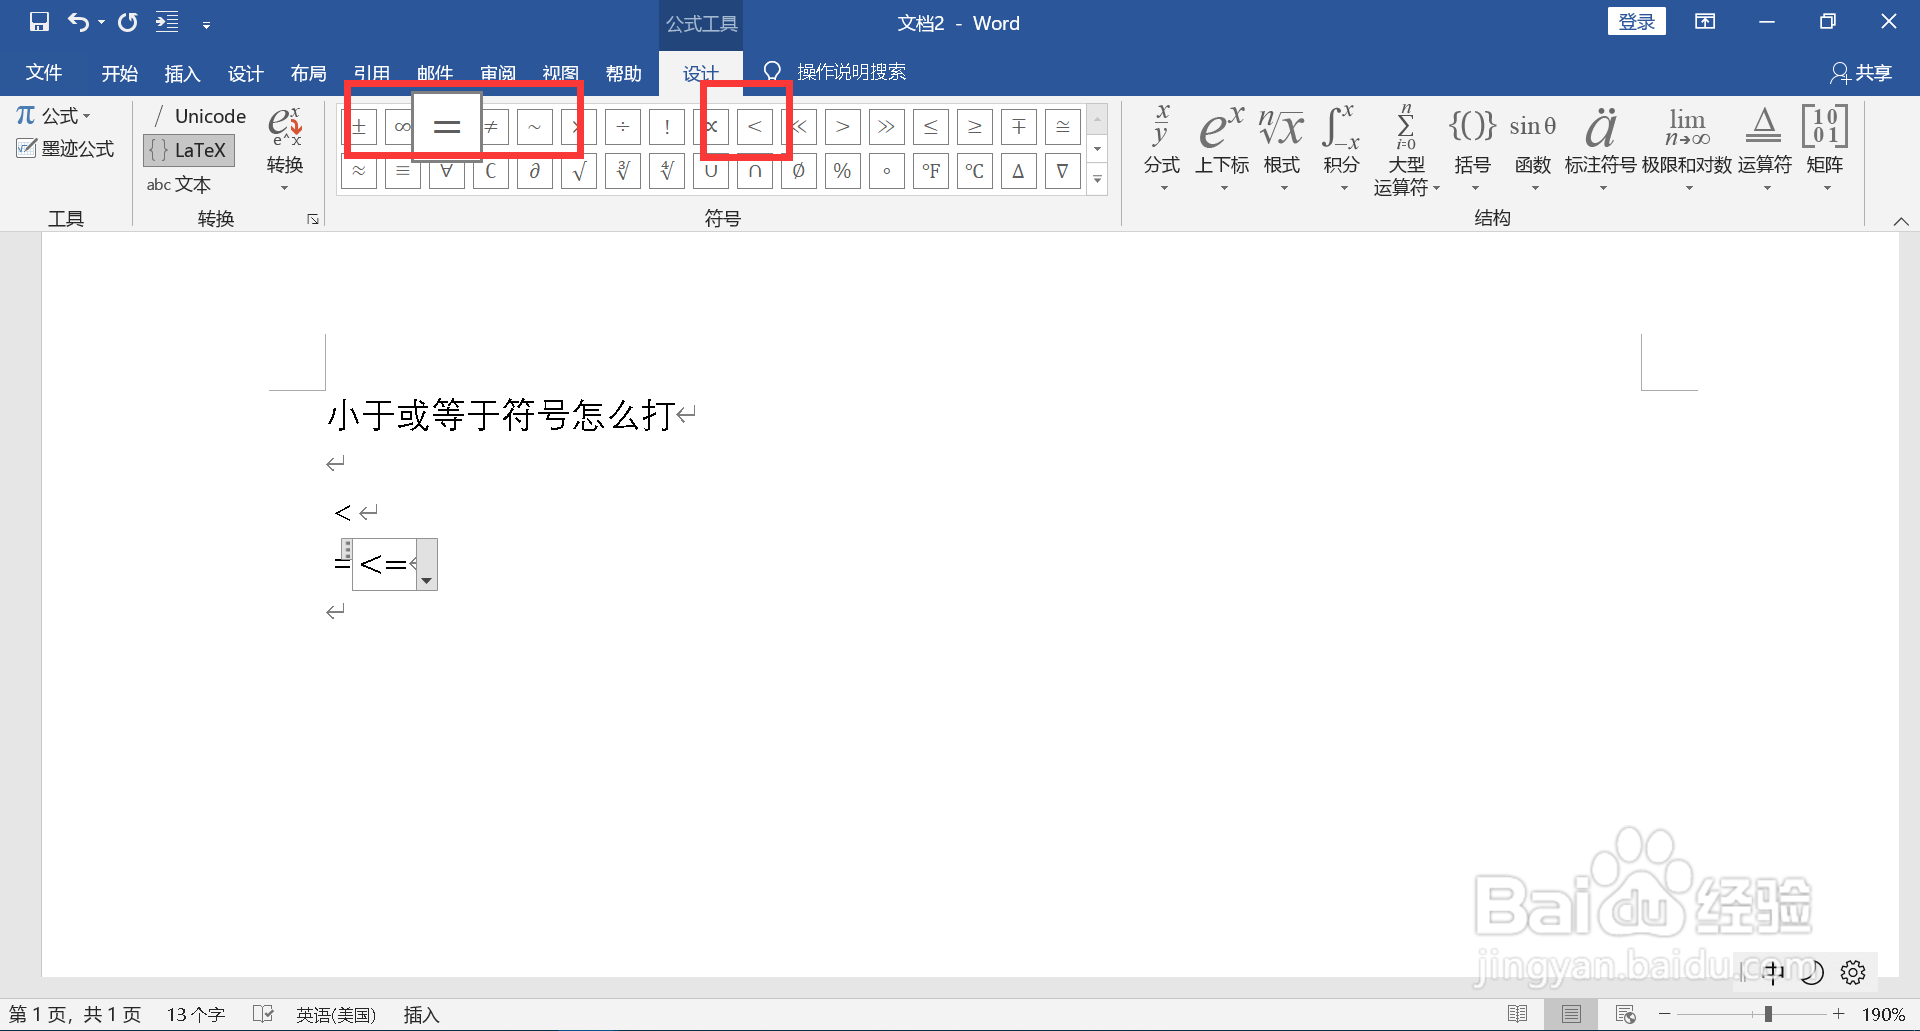Undo the last action
The height and width of the screenshot is (1031, 1920).
point(79,22)
